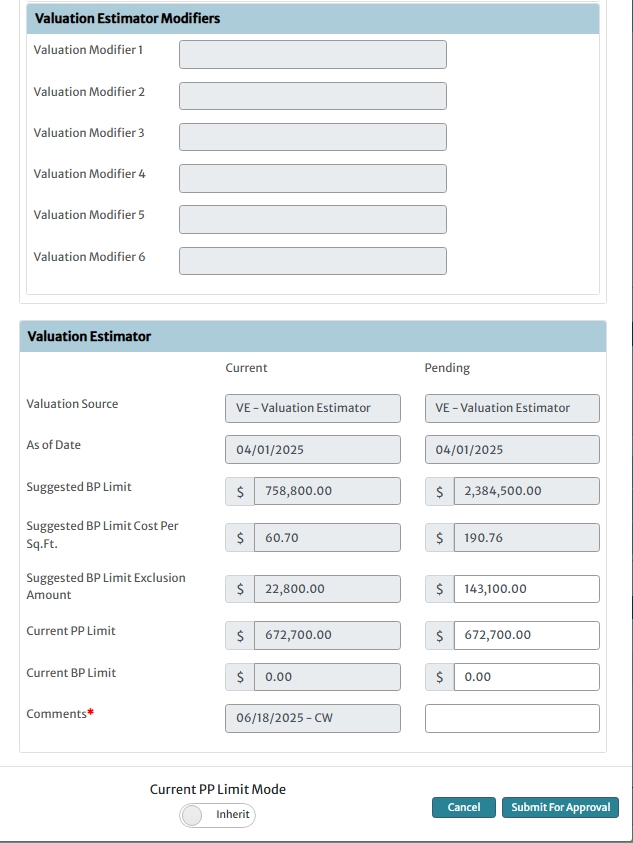633x843 pixels.
Task: Toggle the Current PP Limit Mode Inherit switch
Action: click(x=217, y=815)
